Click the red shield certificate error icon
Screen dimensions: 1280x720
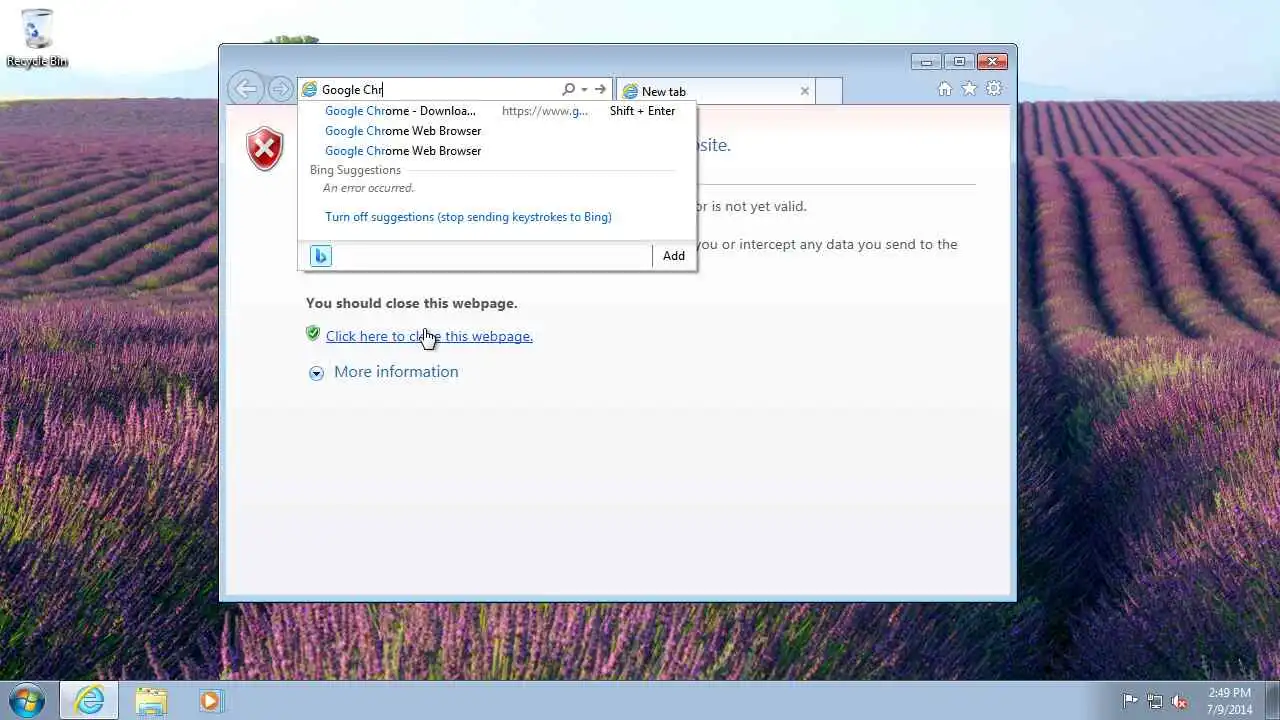coord(264,150)
